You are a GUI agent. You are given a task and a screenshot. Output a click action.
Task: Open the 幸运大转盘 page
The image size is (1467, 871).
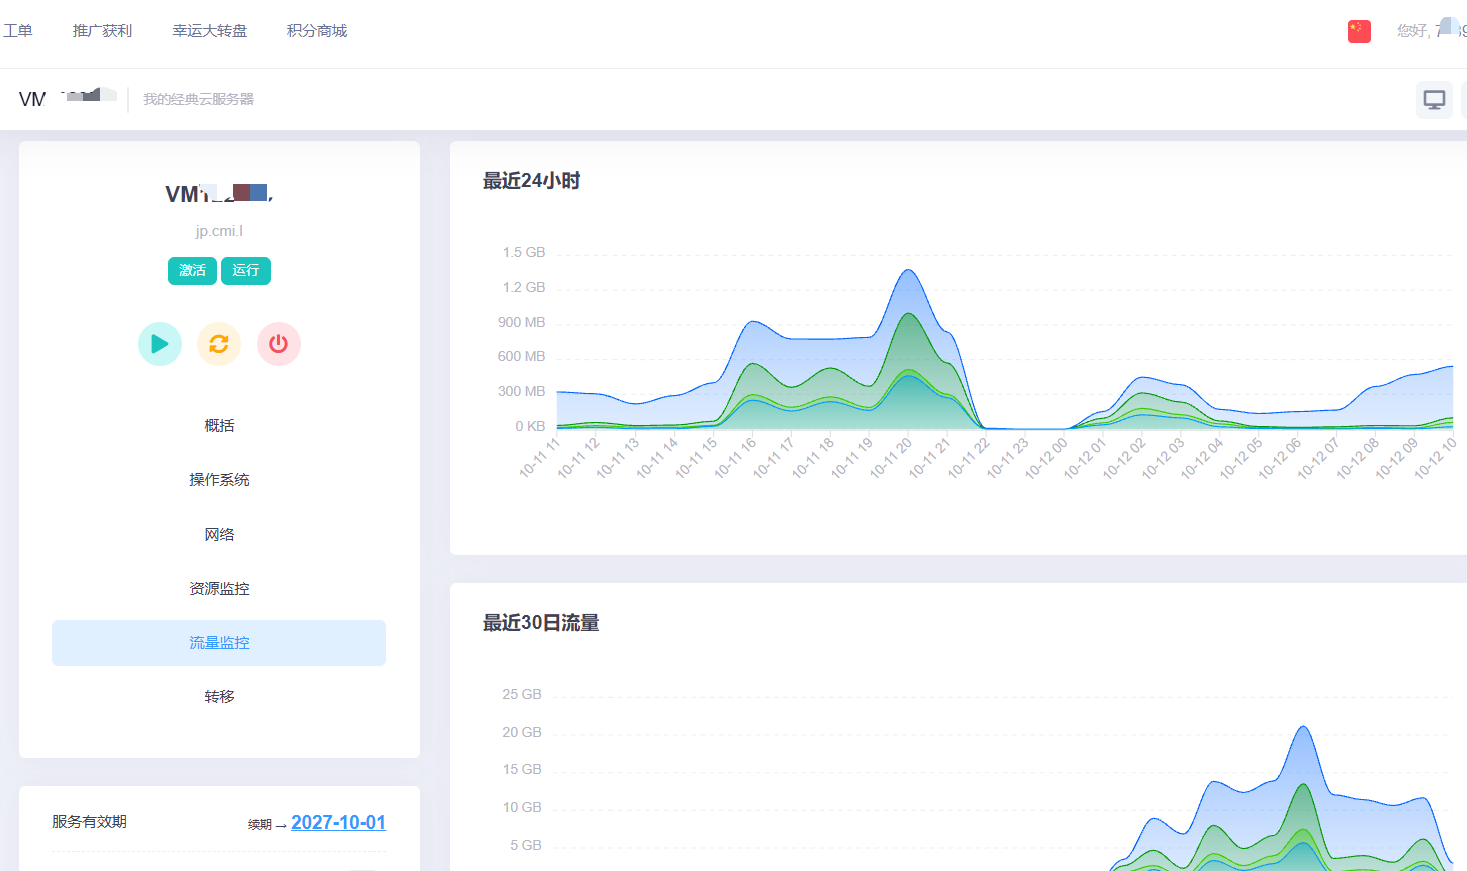(x=209, y=31)
